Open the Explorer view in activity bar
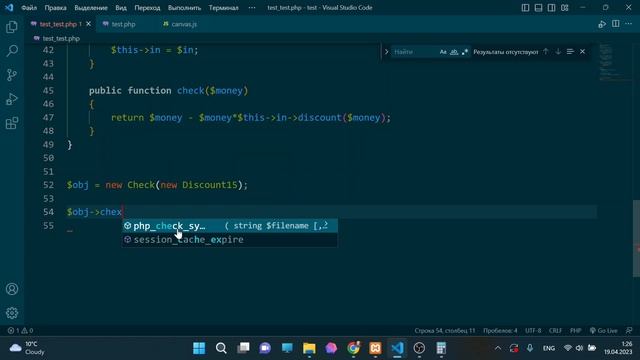 12,27
